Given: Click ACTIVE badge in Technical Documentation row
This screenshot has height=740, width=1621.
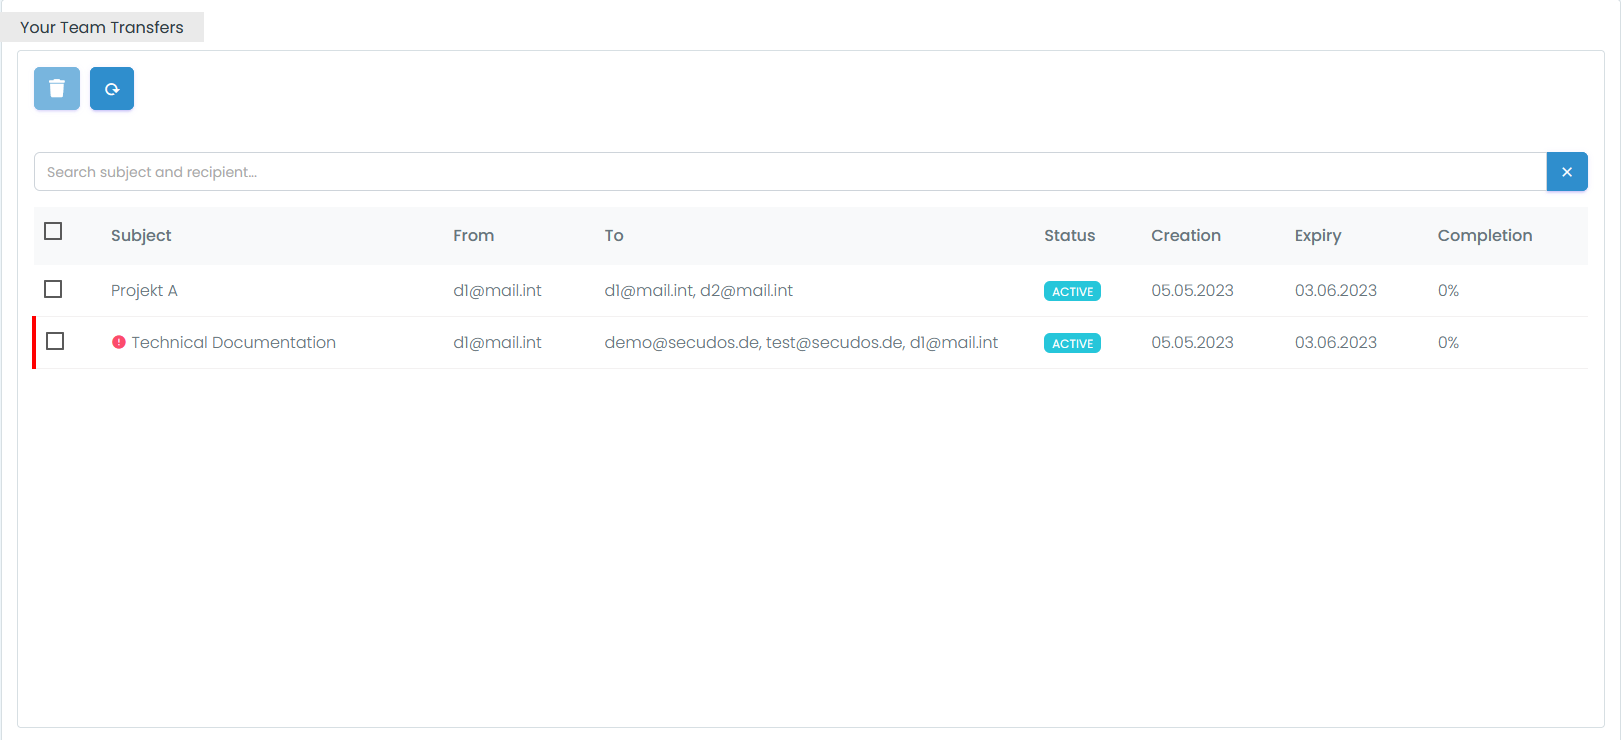Looking at the screenshot, I should click(1072, 343).
